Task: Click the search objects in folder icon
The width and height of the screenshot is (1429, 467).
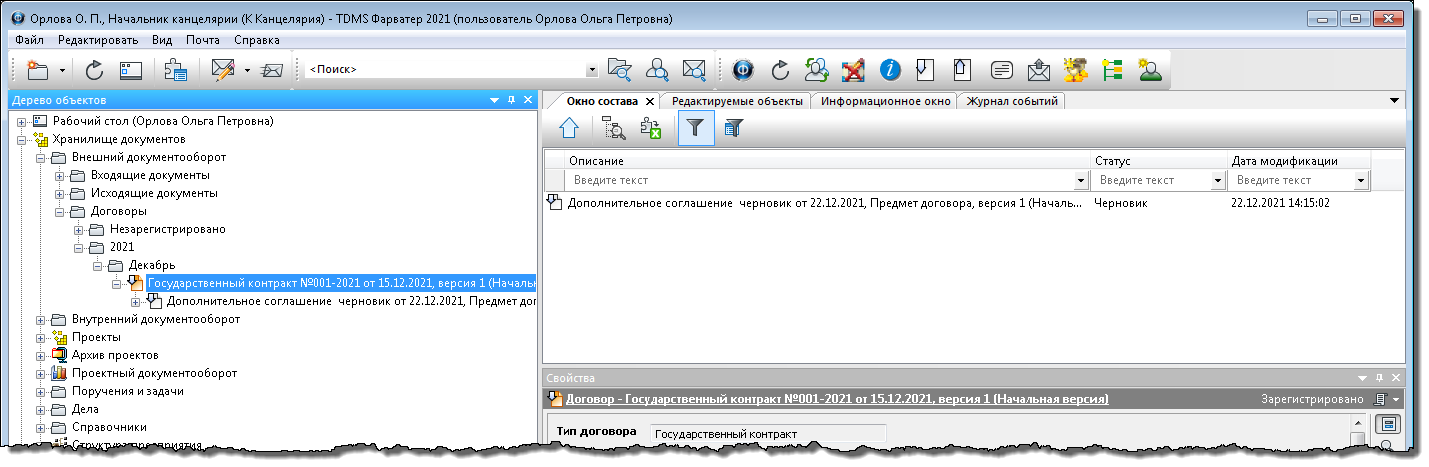Action: (620, 70)
